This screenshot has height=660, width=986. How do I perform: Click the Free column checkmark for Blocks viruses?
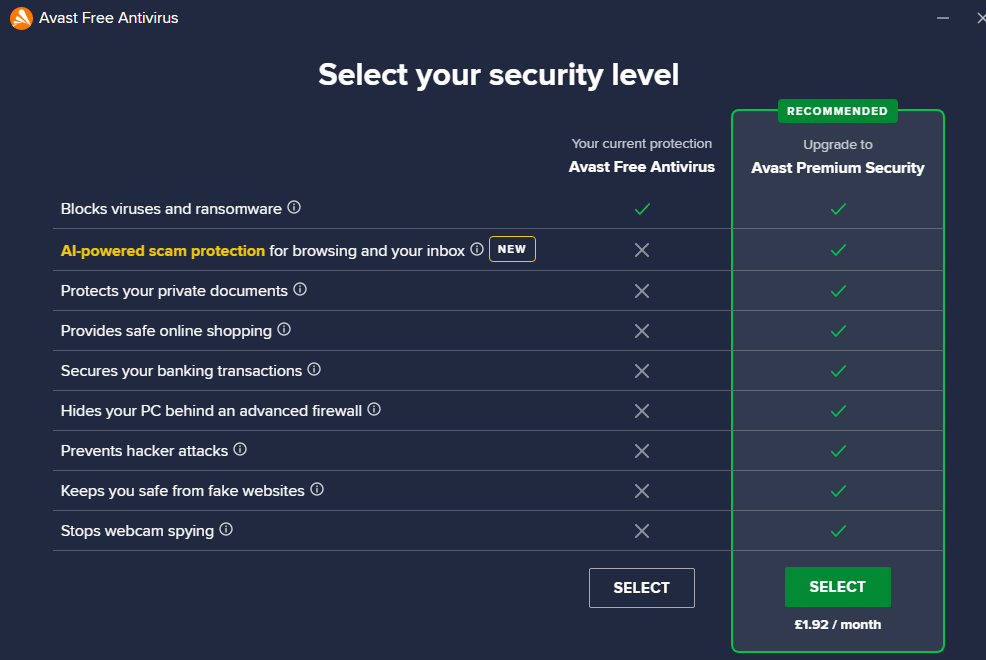click(642, 209)
